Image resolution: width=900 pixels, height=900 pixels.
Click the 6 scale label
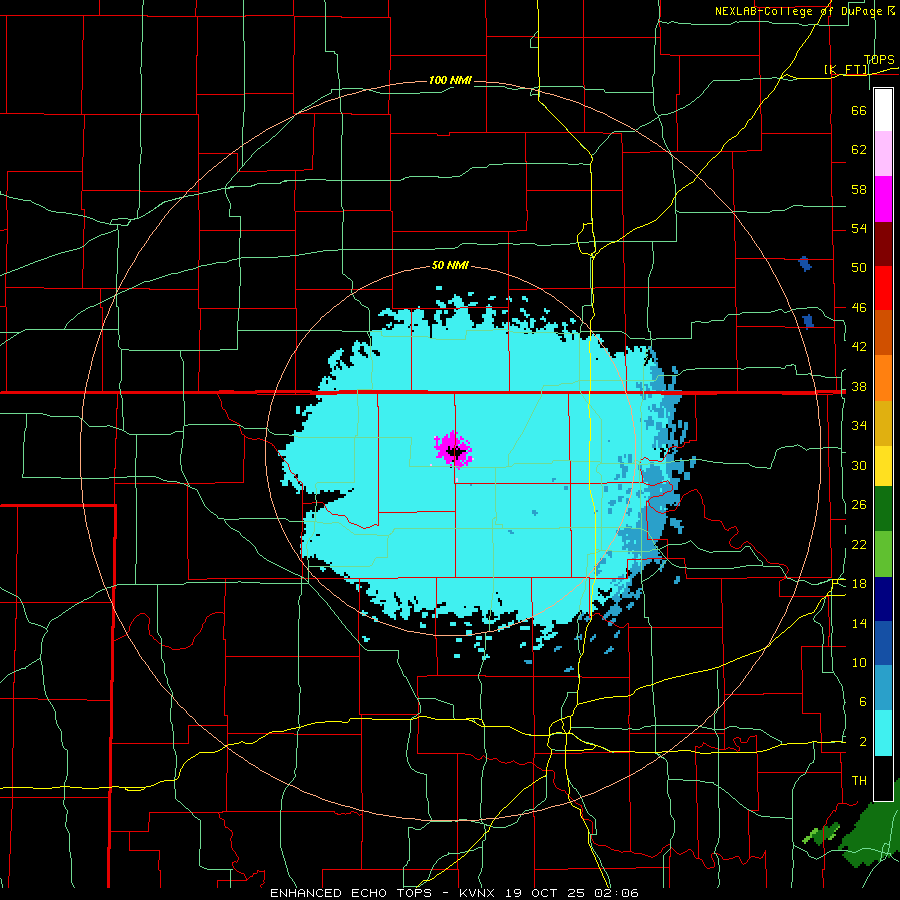pyautogui.click(x=862, y=702)
